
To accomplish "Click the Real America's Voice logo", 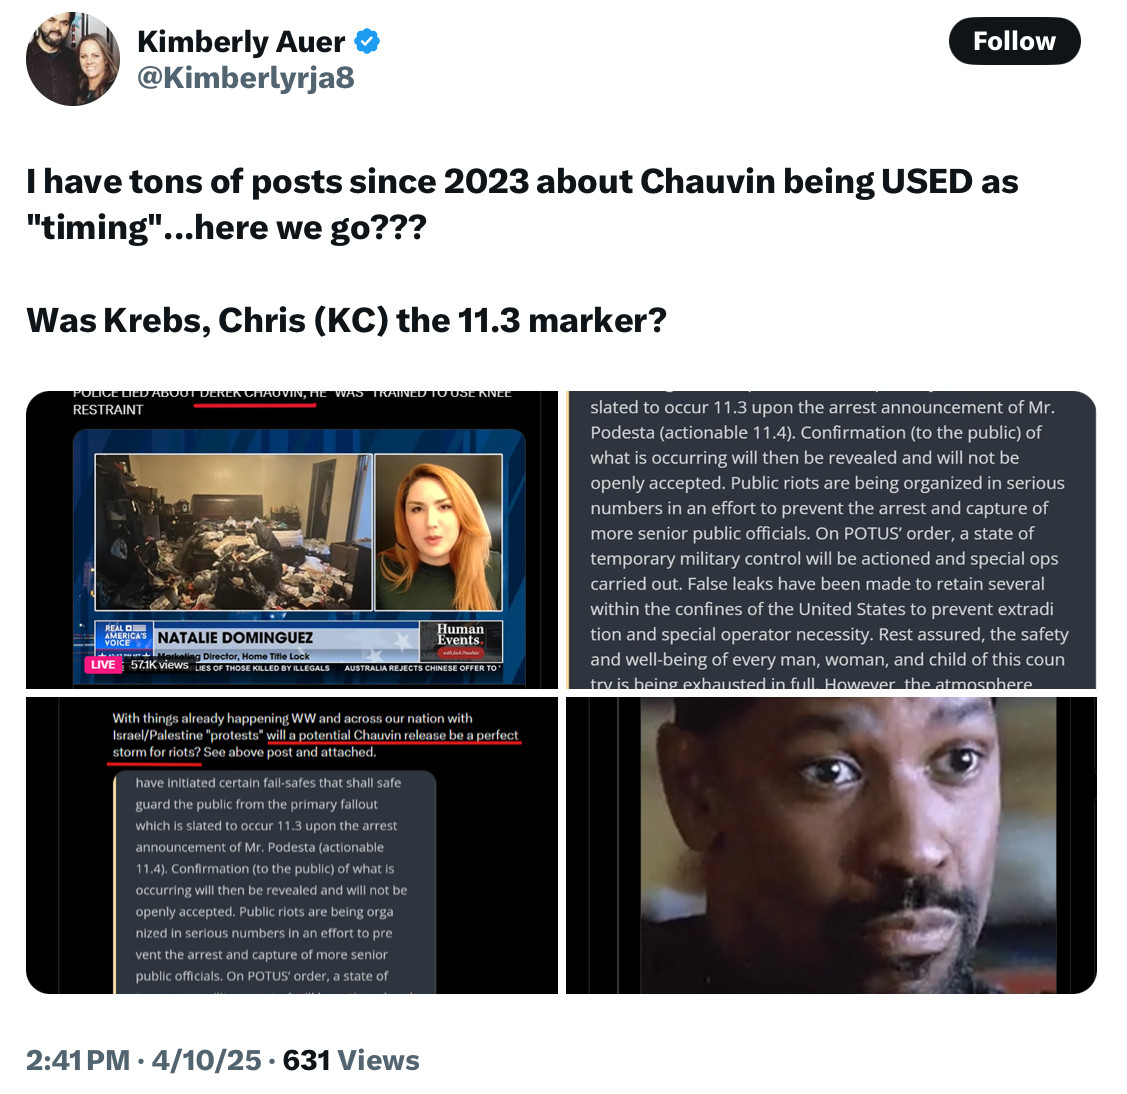I will [x=124, y=636].
